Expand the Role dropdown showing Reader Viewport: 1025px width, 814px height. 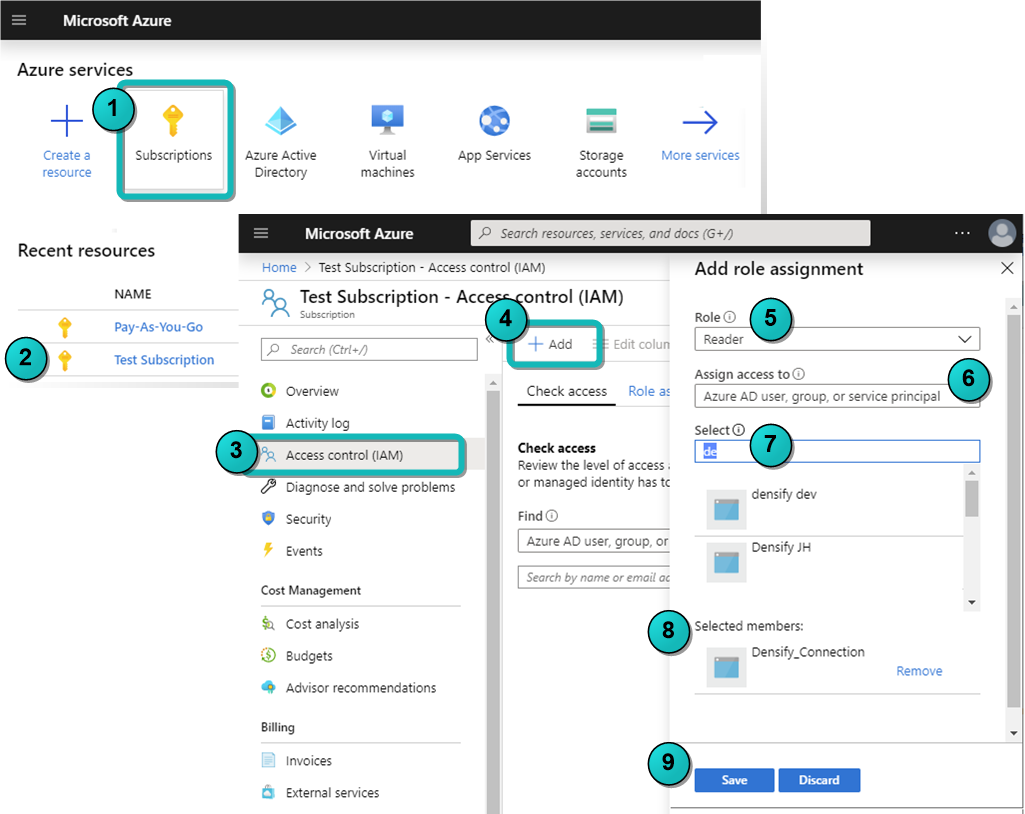pos(837,339)
